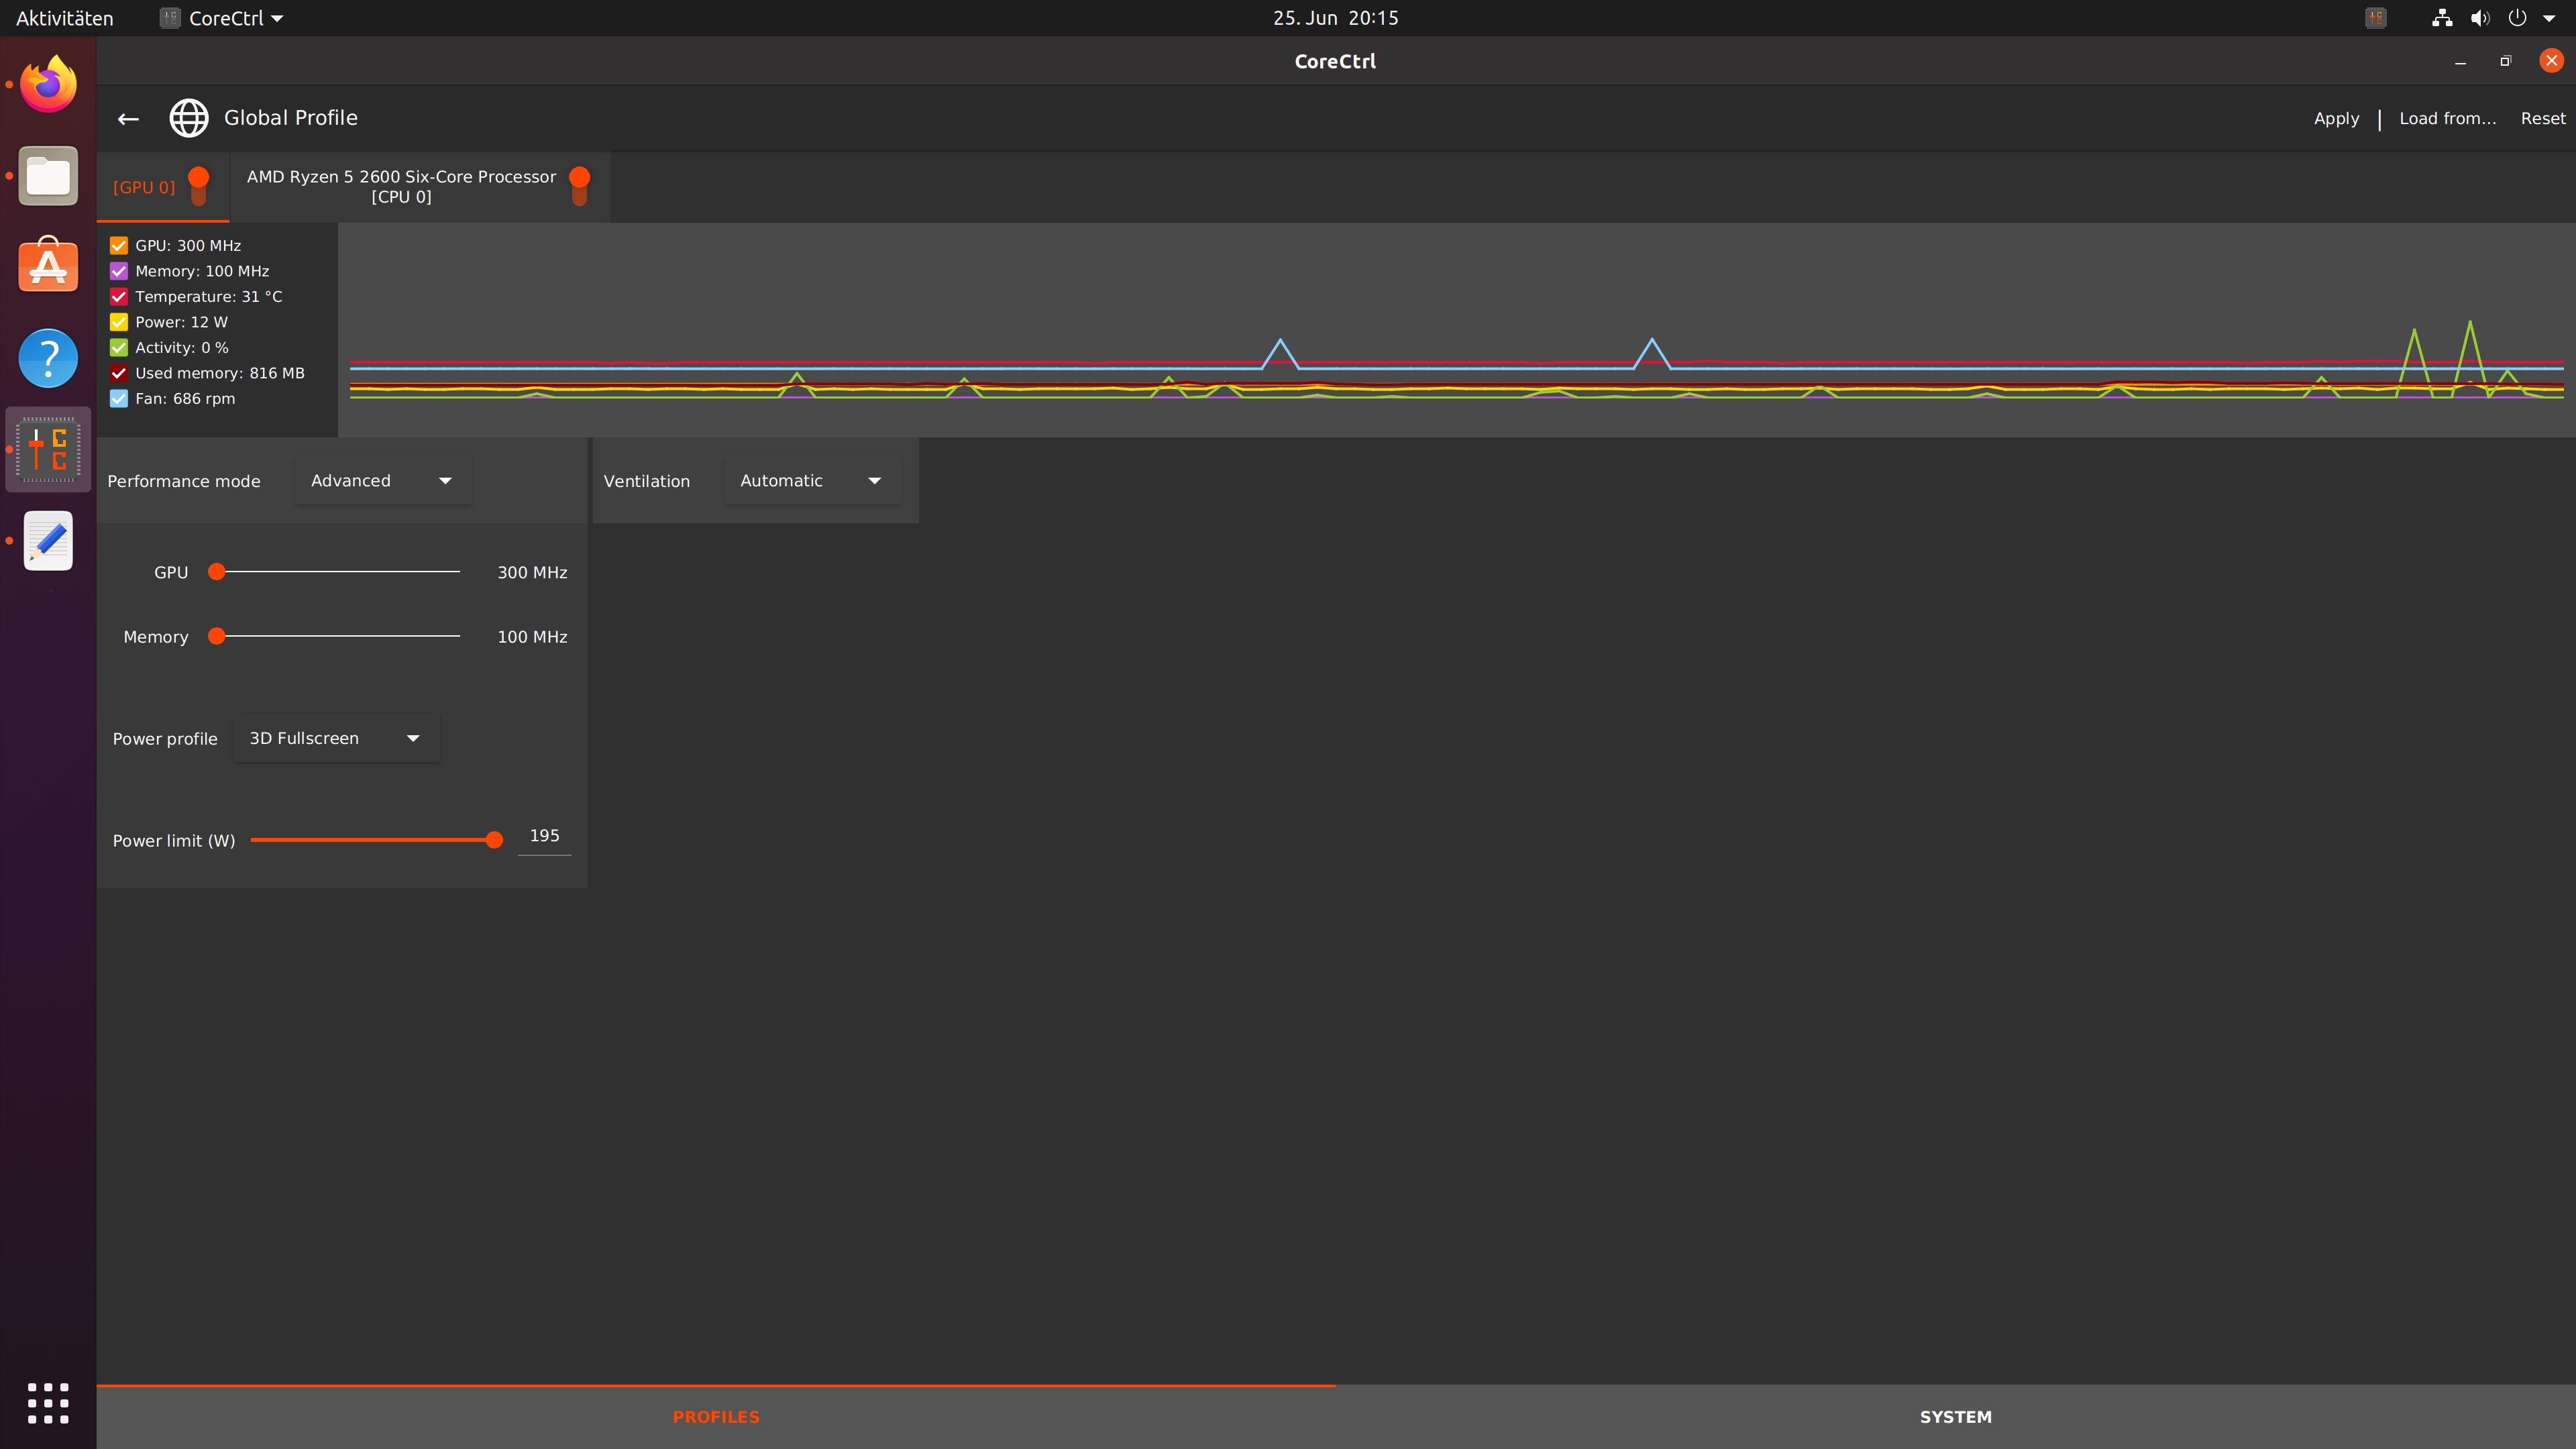Image resolution: width=2576 pixels, height=1449 pixels.
Task: Open the Files app in dock
Action: click(48, 176)
